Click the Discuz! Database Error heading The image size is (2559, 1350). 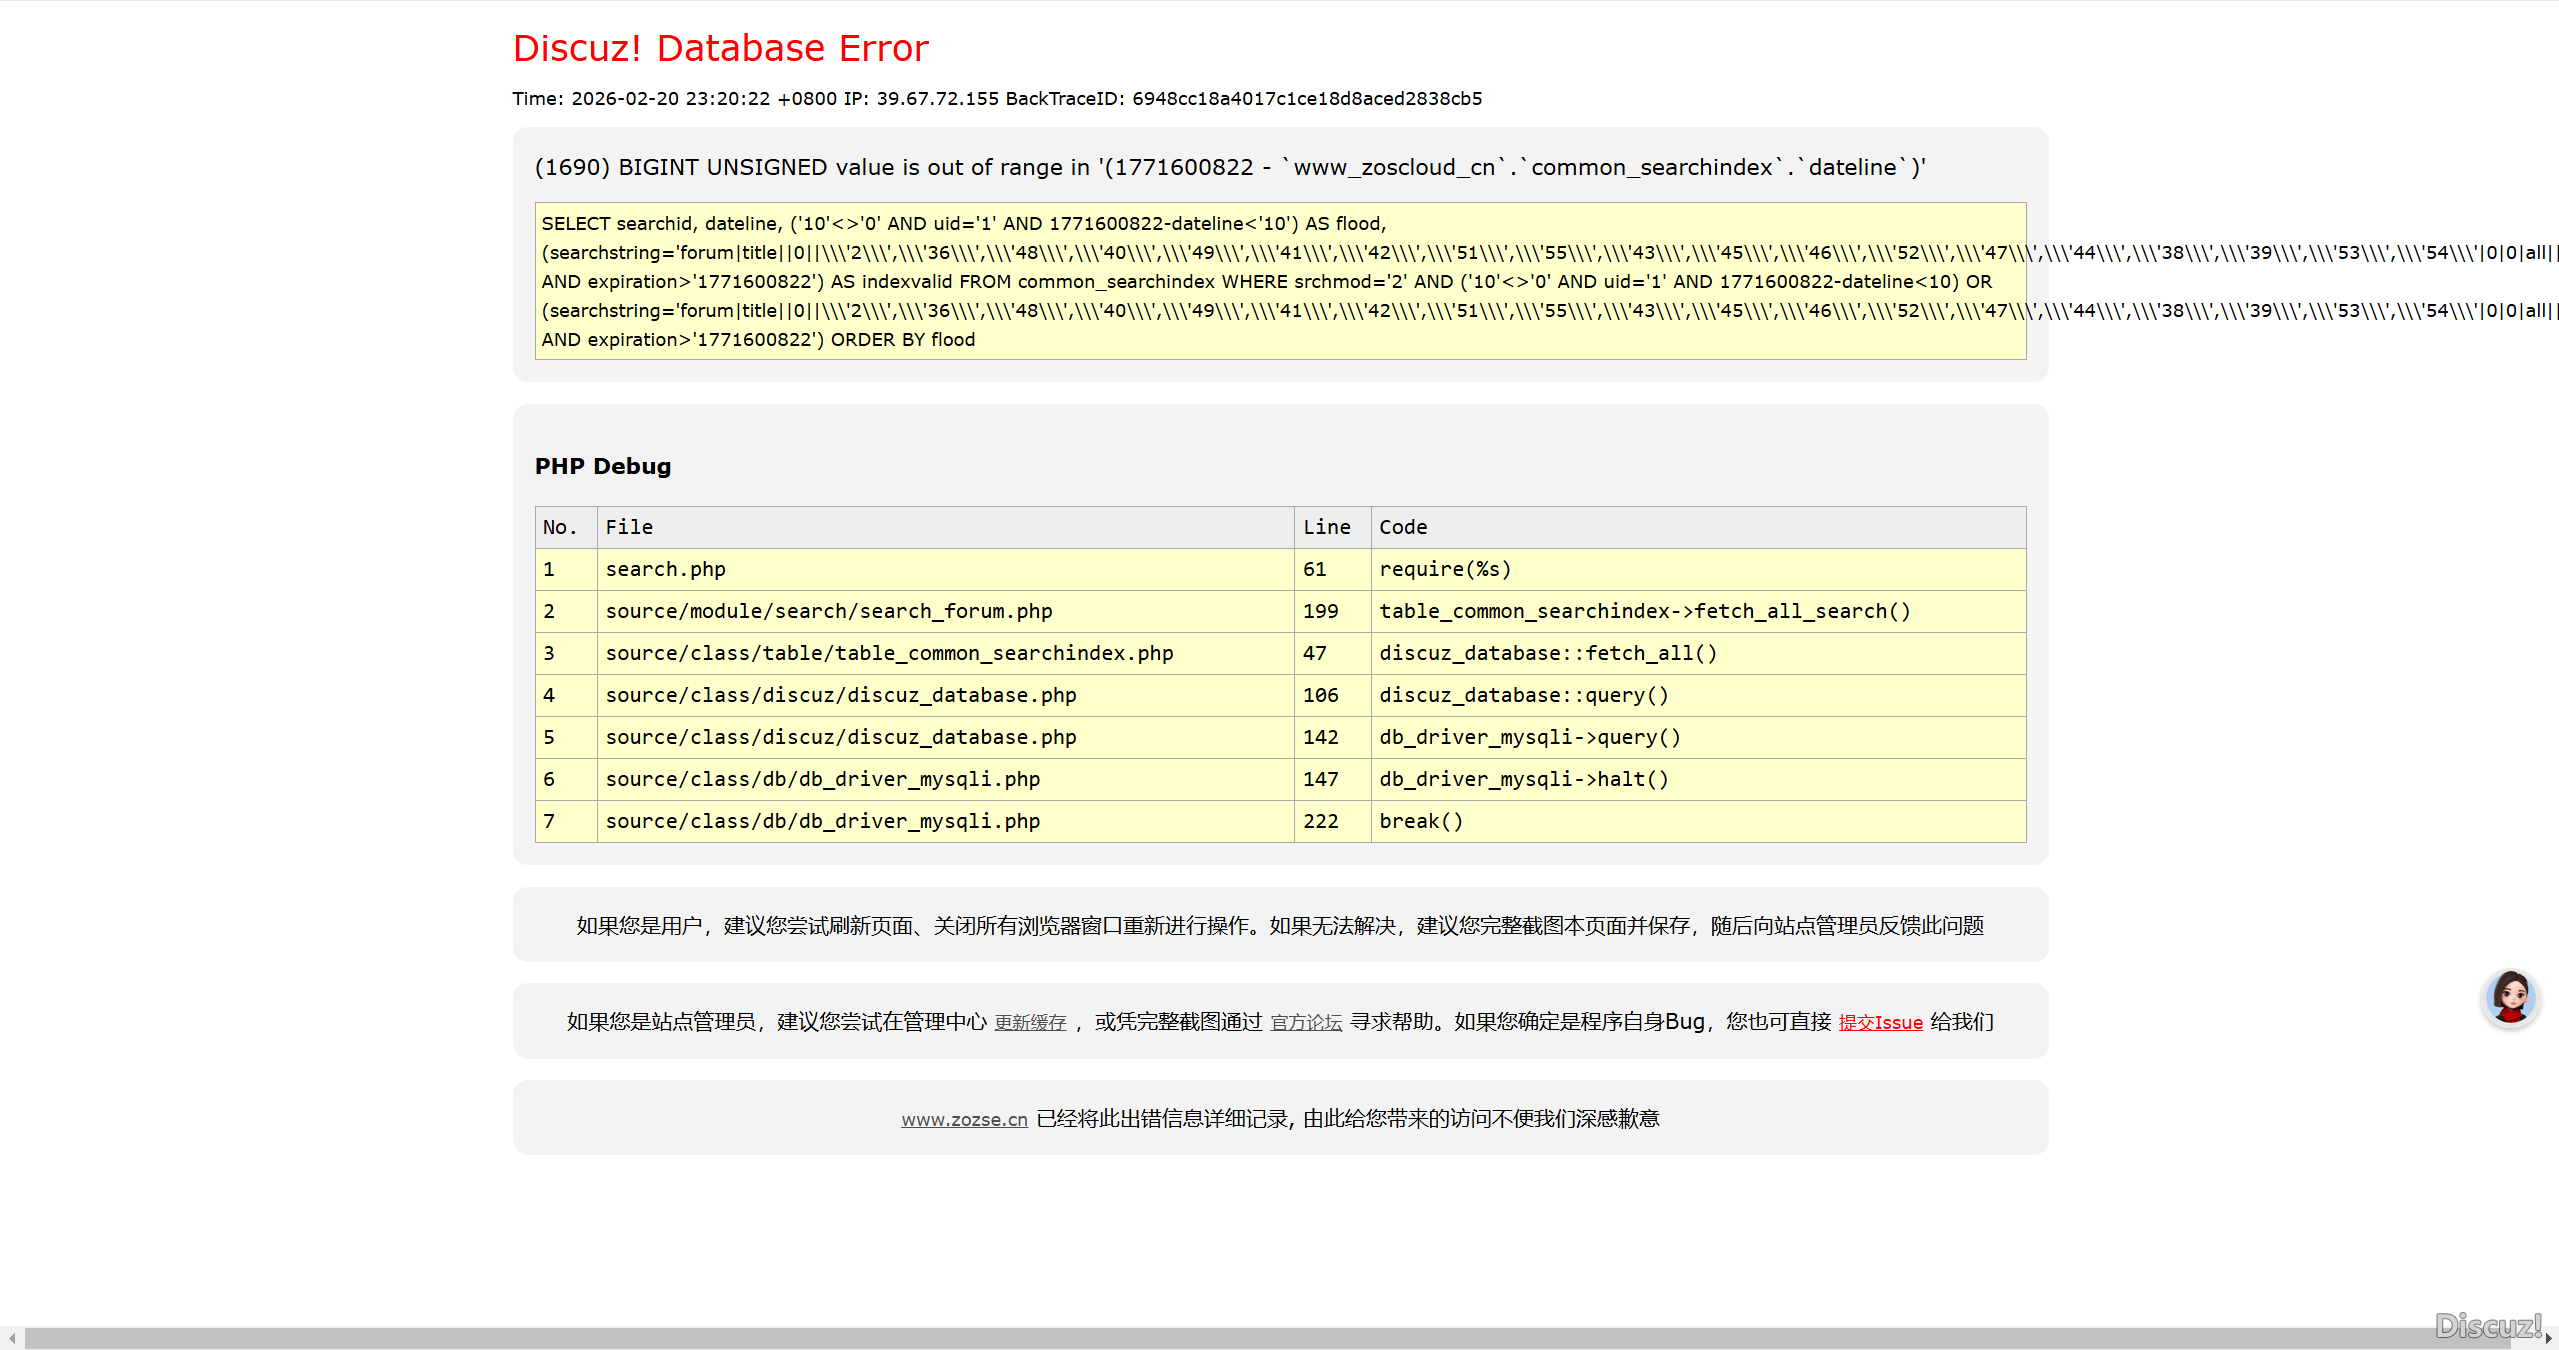point(720,48)
